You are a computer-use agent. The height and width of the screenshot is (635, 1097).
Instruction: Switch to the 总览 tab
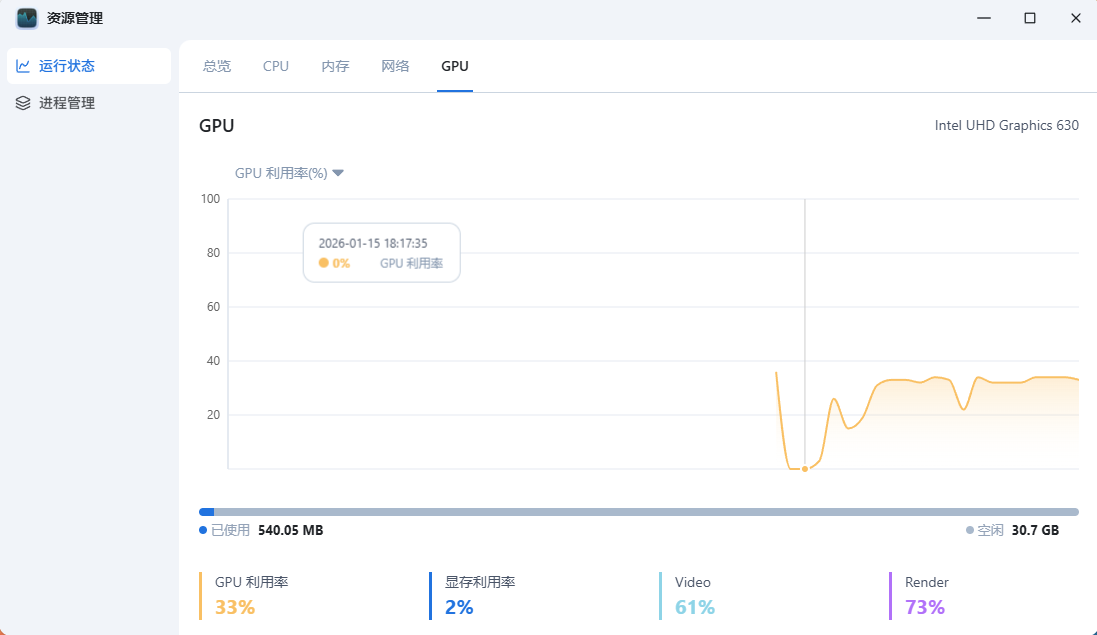(x=217, y=66)
